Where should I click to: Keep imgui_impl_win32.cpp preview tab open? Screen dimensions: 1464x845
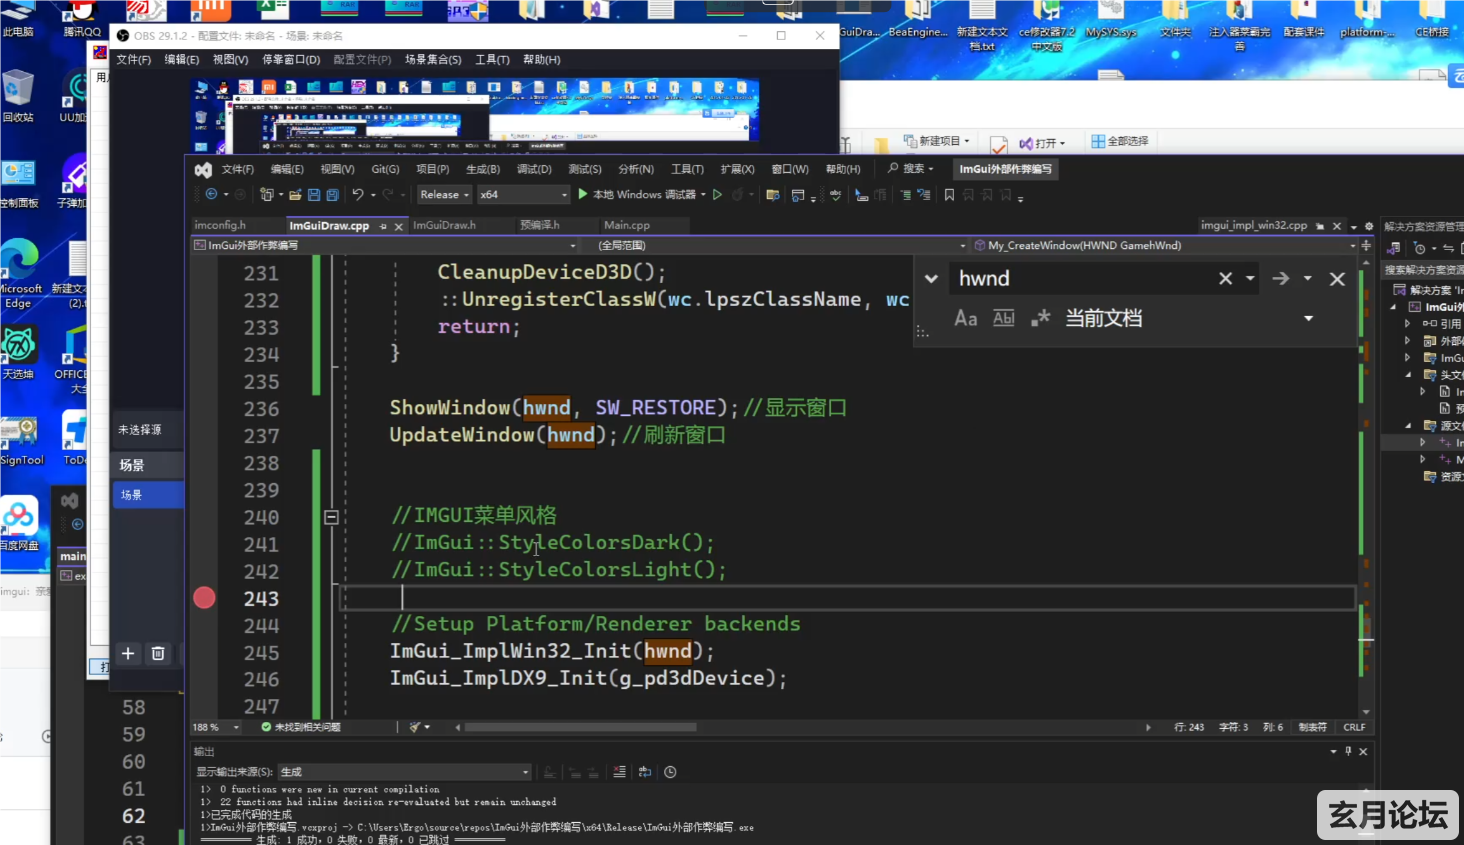1320,226
